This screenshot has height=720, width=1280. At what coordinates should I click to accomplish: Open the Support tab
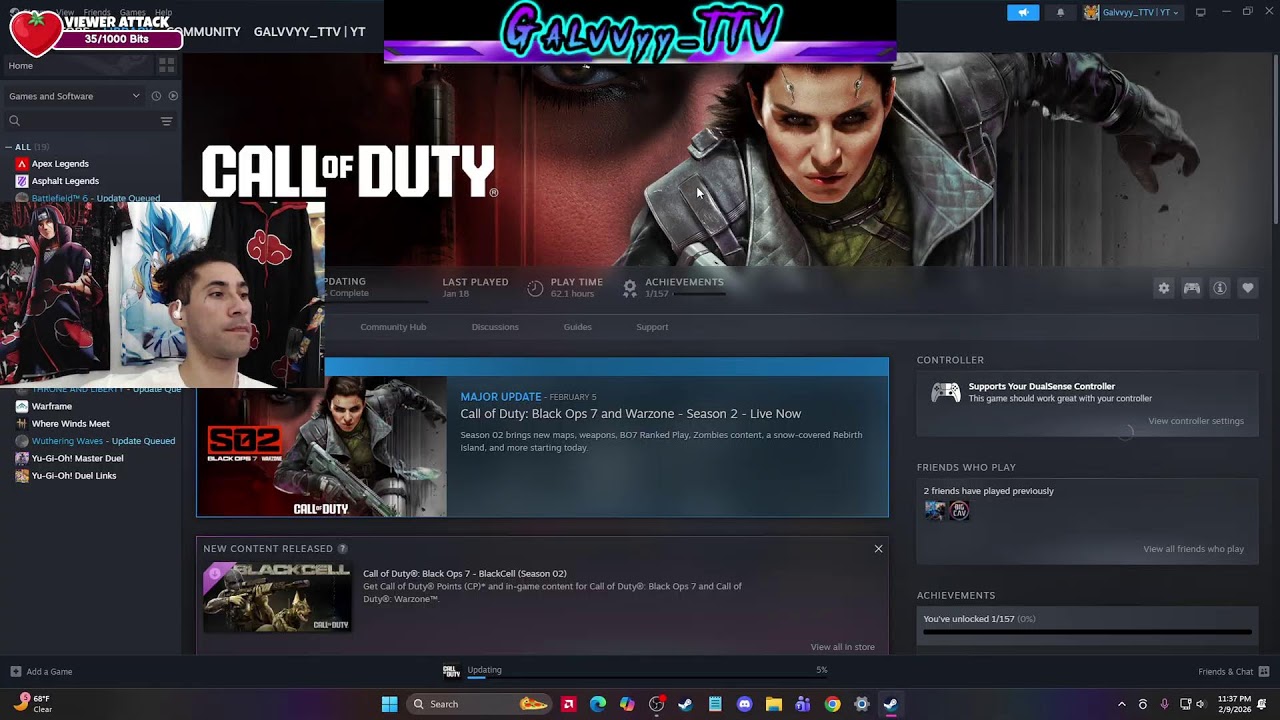pyautogui.click(x=652, y=327)
